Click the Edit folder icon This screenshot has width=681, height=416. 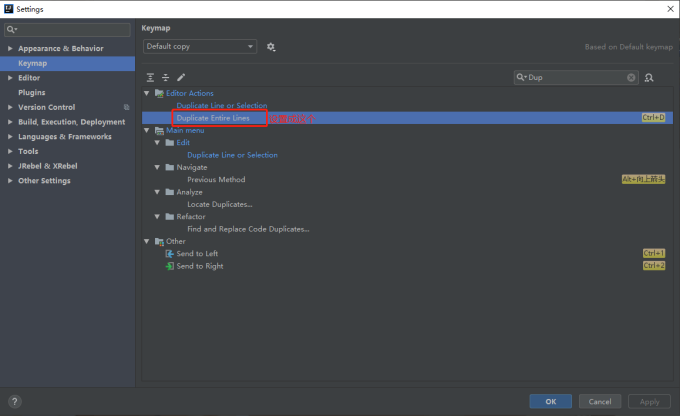click(x=170, y=143)
